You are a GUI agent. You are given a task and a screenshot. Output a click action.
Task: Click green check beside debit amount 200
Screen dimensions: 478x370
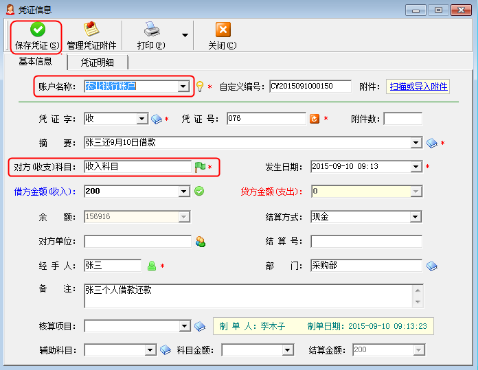point(199,191)
